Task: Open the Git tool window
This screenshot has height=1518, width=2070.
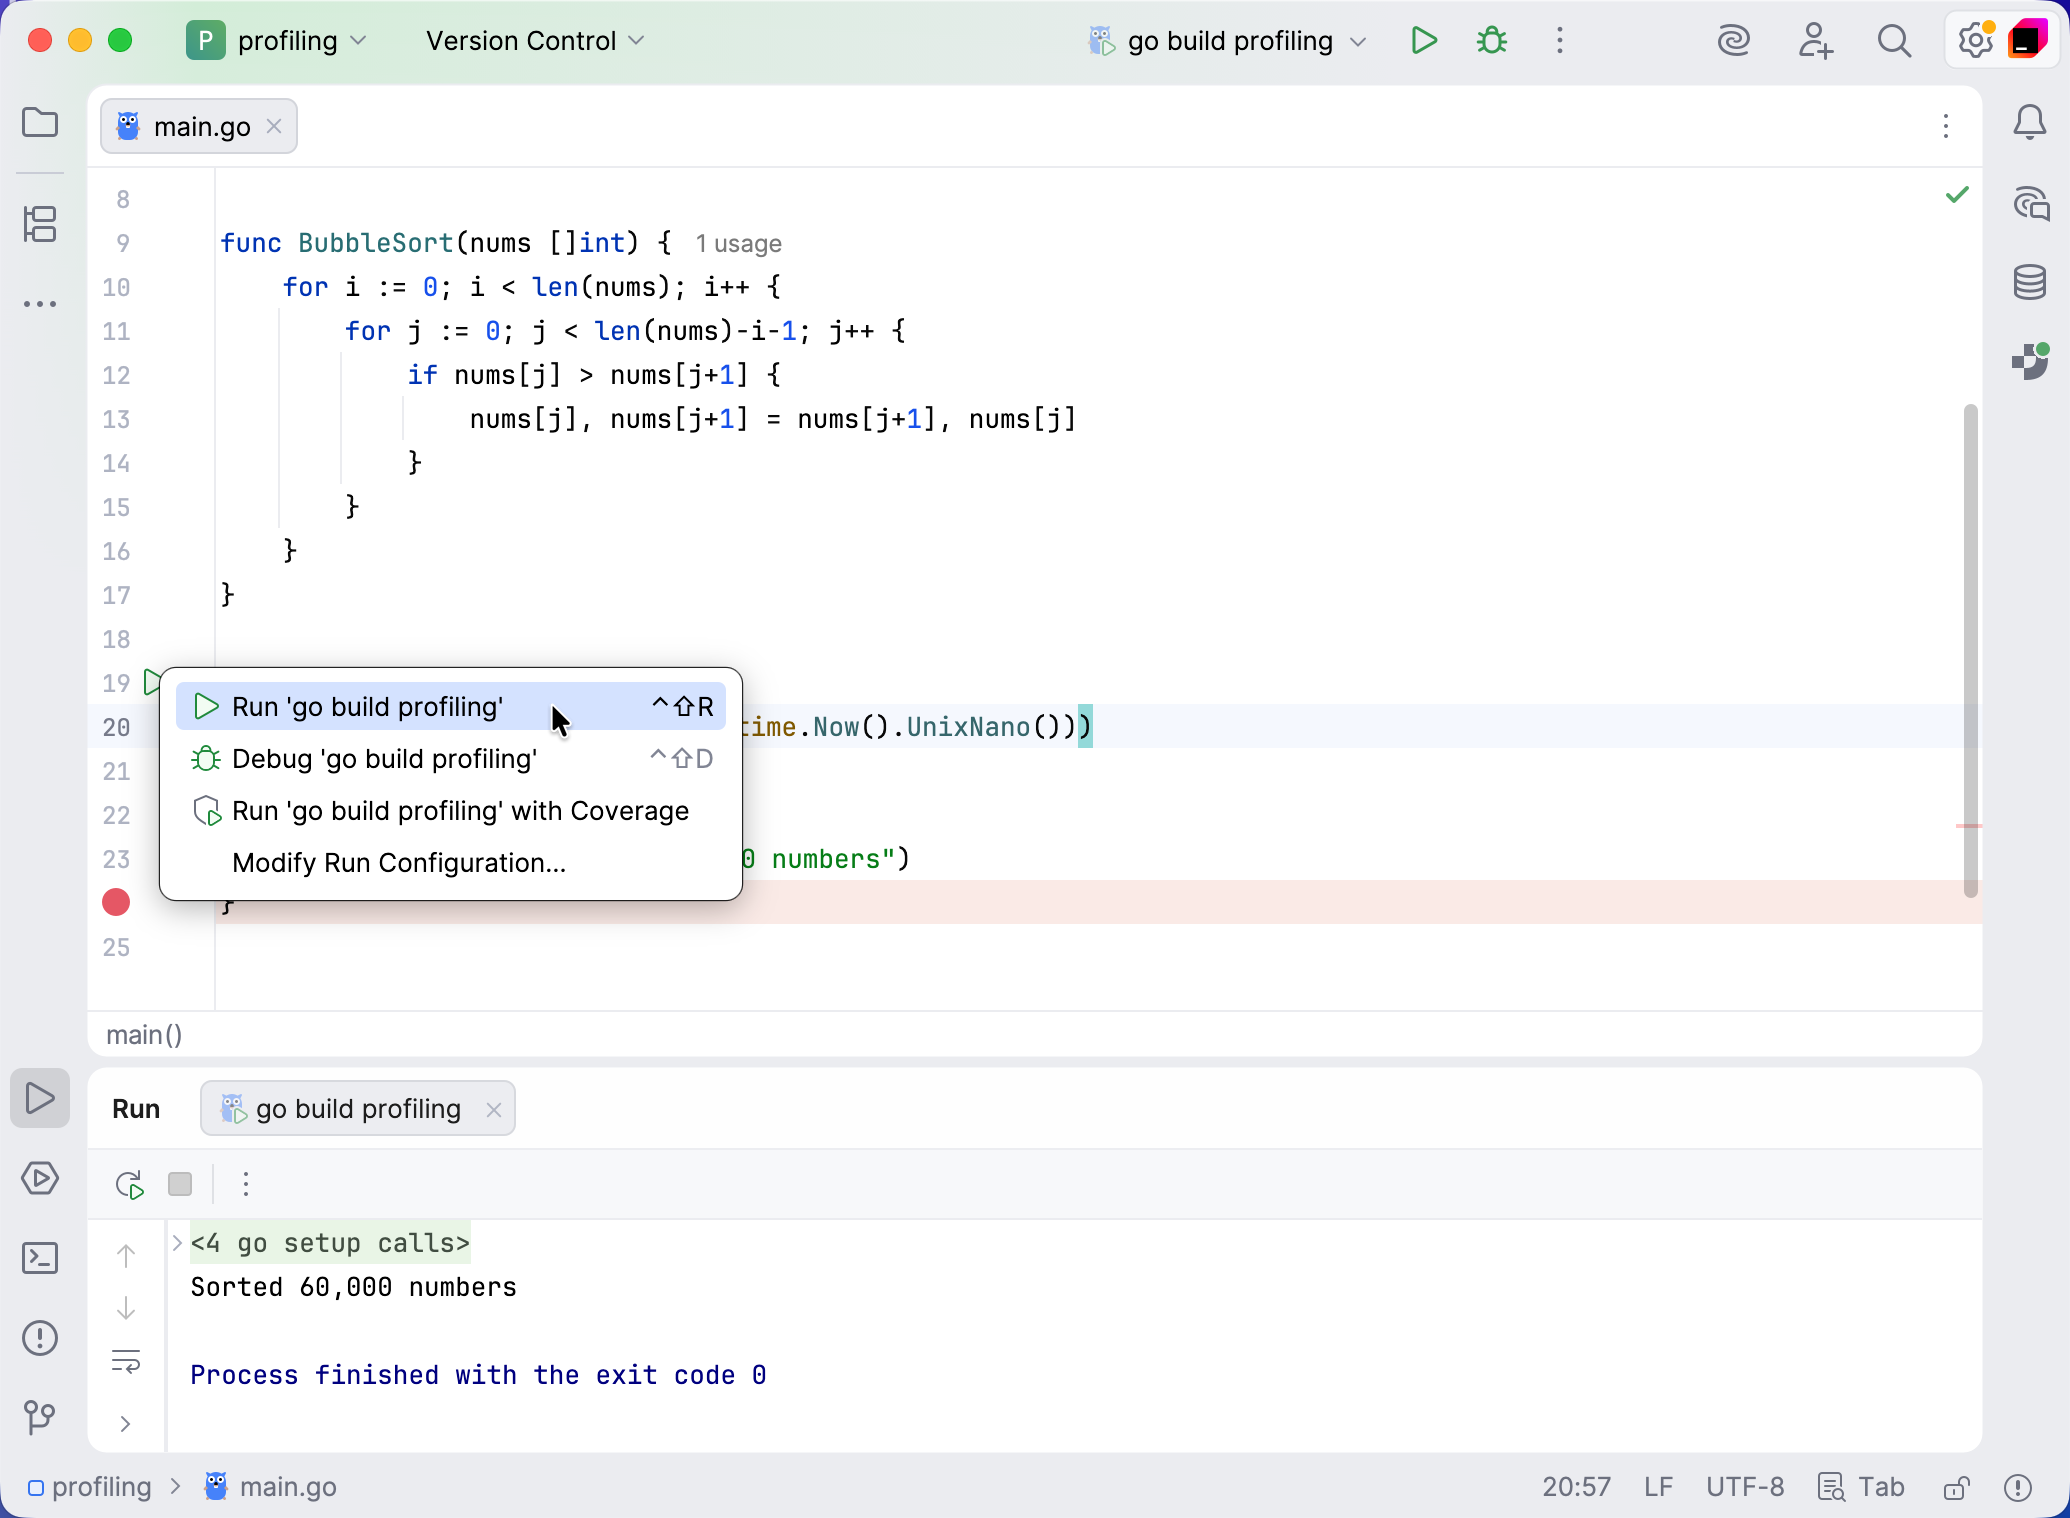Action: point(40,1417)
